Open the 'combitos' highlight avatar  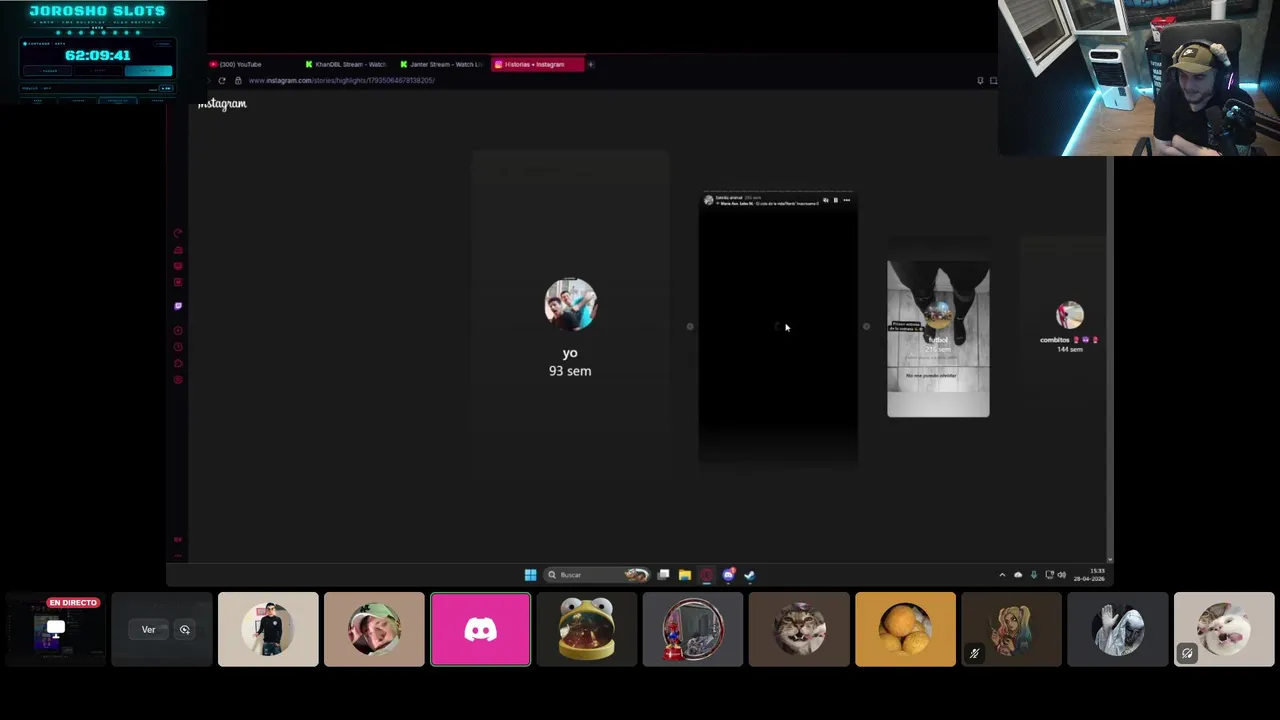coord(1070,315)
